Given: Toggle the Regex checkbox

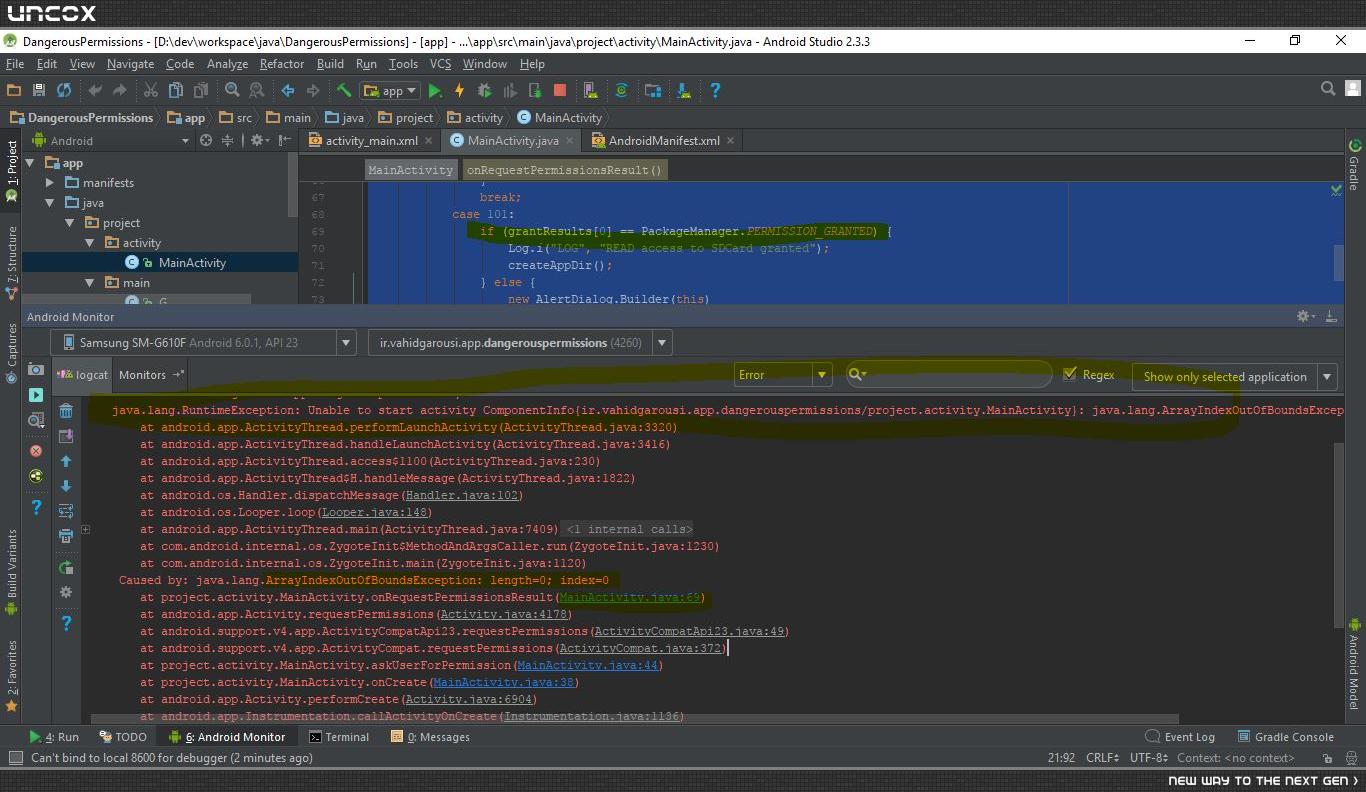Looking at the screenshot, I should (x=1070, y=374).
